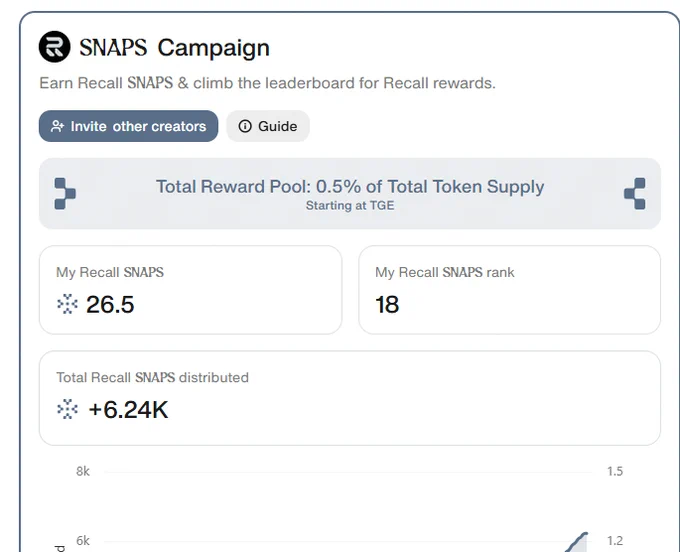Click the chart line endpoint marker
The width and height of the screenshot is (680, 552).
pyautogui.click(x=585, y=535)
